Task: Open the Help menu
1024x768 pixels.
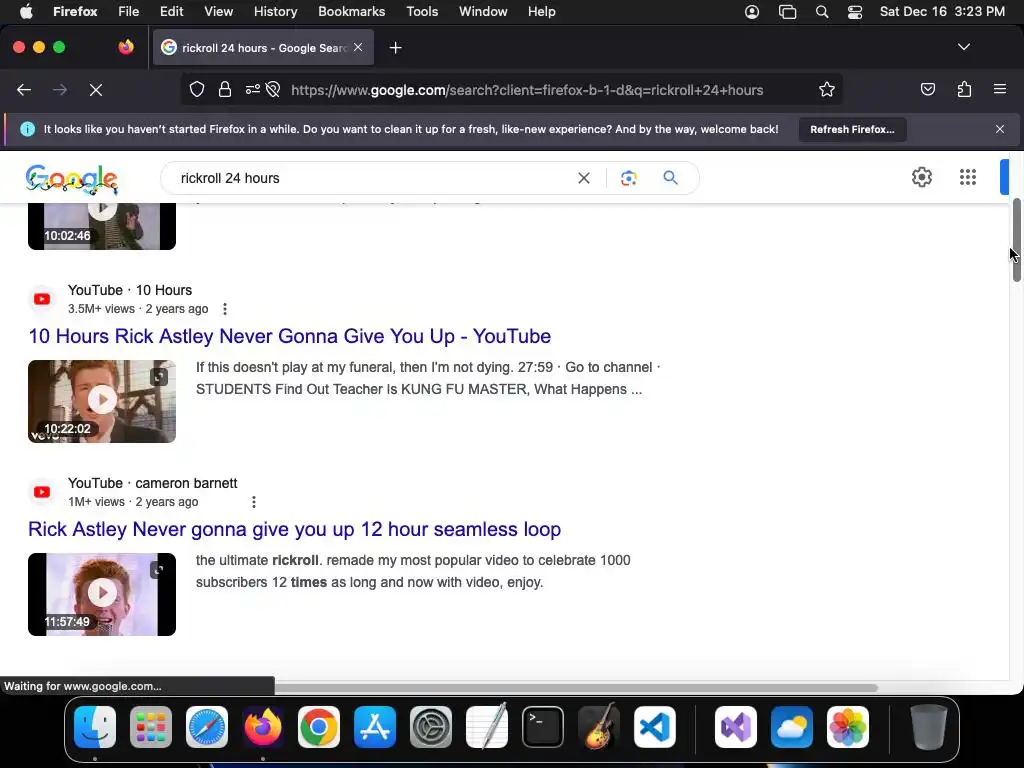Action: coord(541,11)
